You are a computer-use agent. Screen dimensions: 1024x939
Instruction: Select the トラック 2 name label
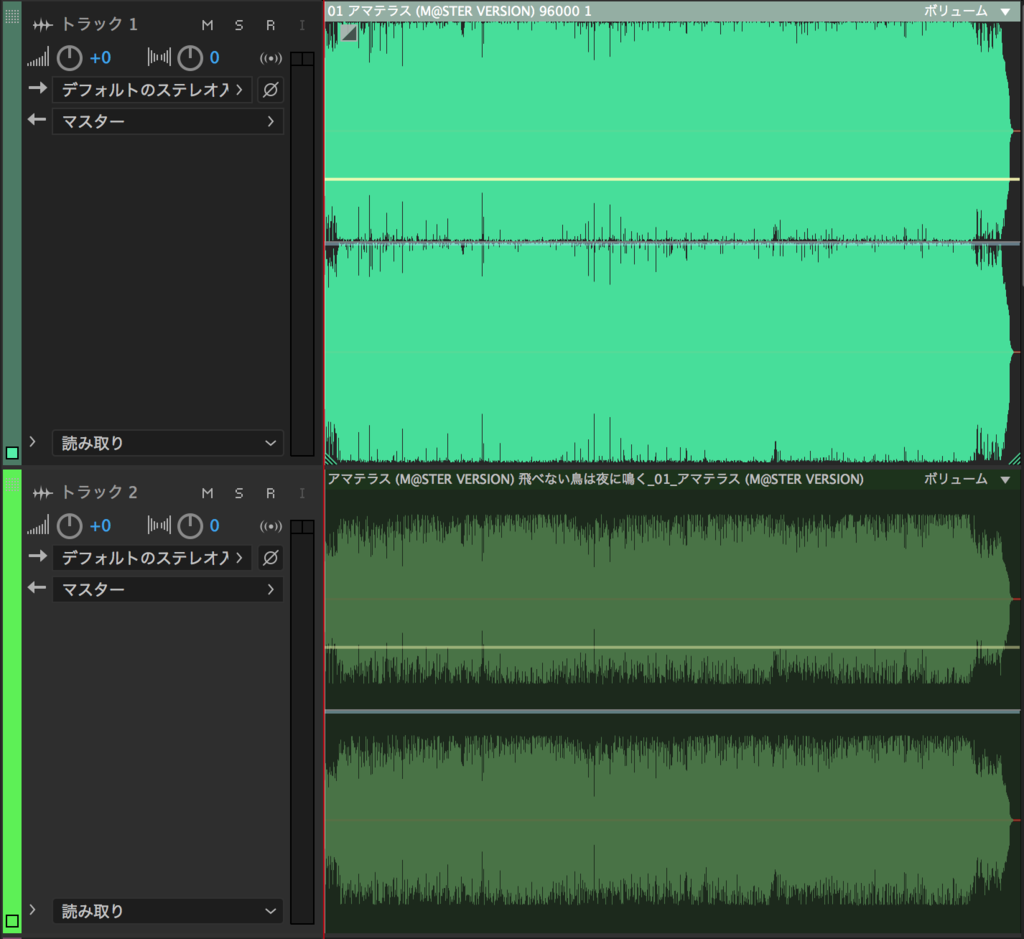[x=99, y=493]
